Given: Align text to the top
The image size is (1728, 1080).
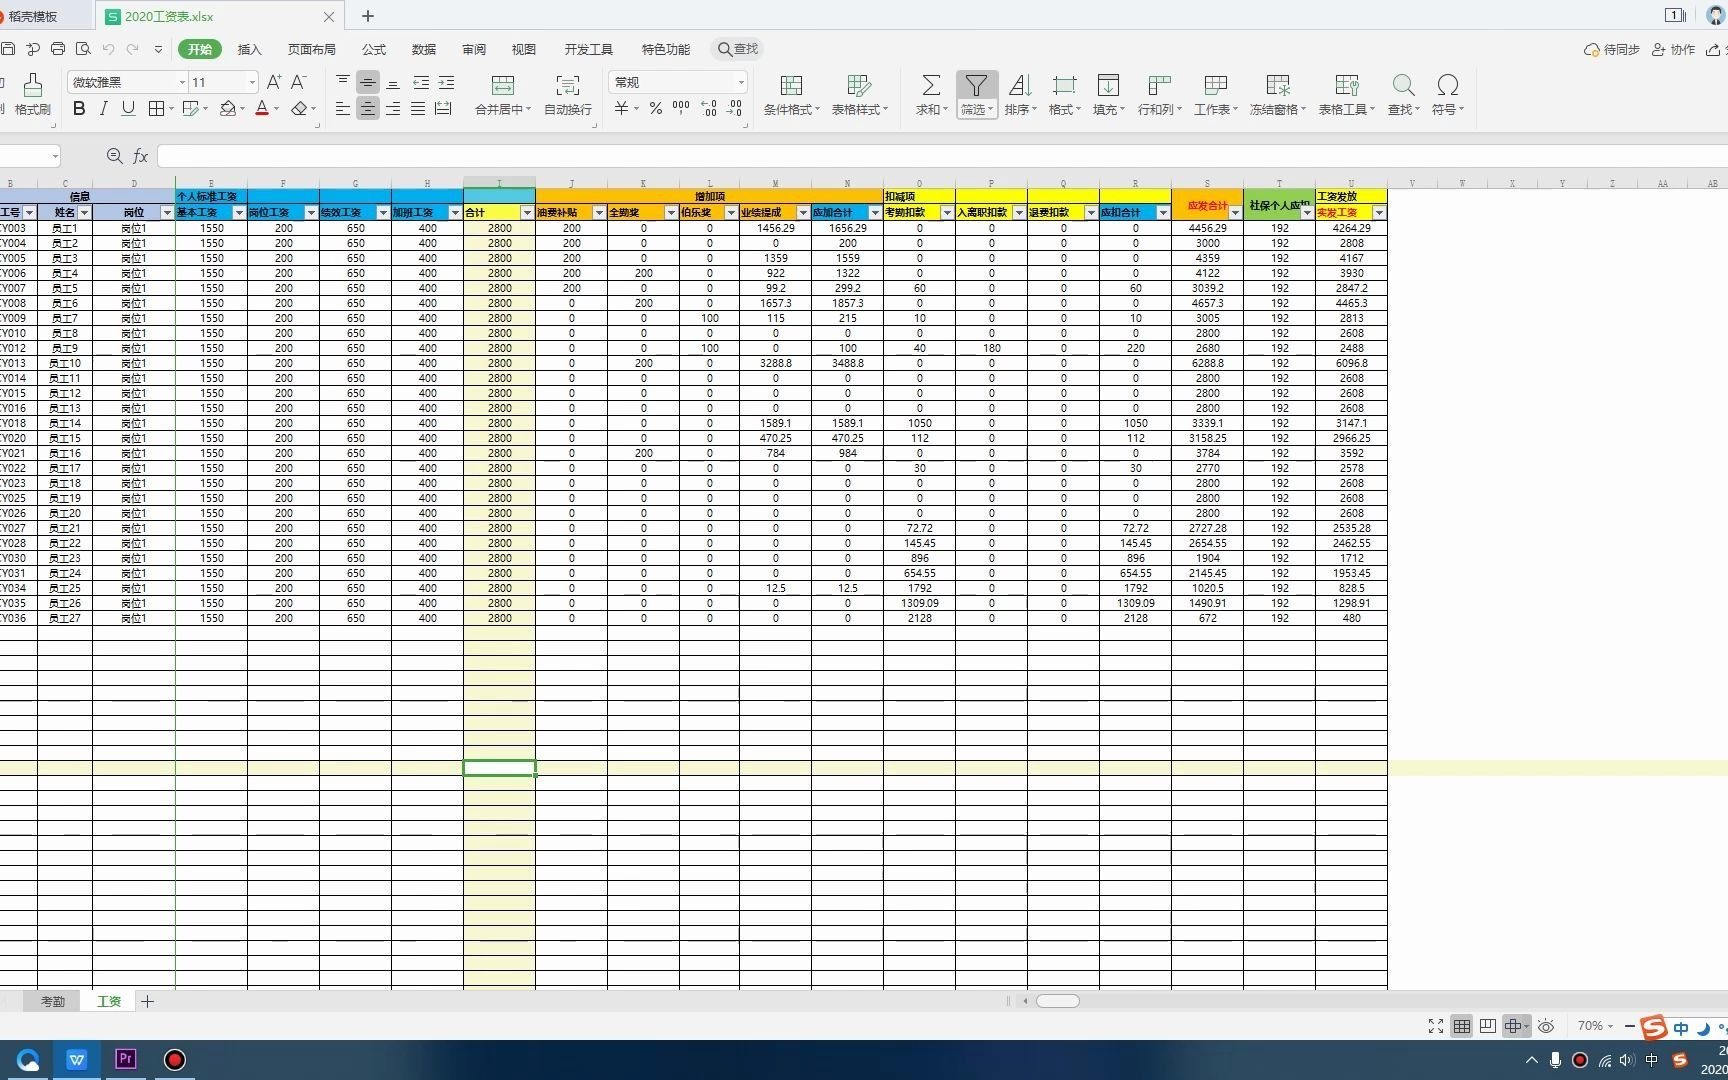Looking at the screenshot, I should pyautogui.click(x=343, y=82).
